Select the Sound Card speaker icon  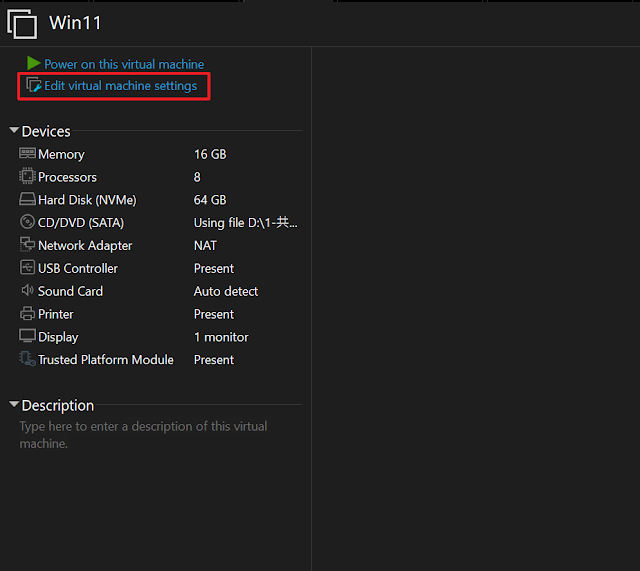[27, 290]
